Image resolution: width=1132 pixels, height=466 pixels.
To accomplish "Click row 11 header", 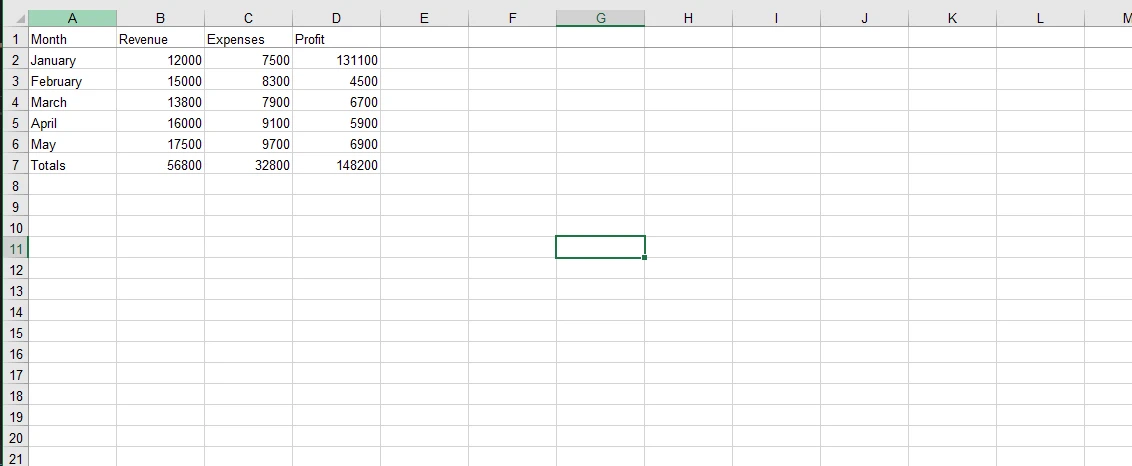I will (14, 248).
